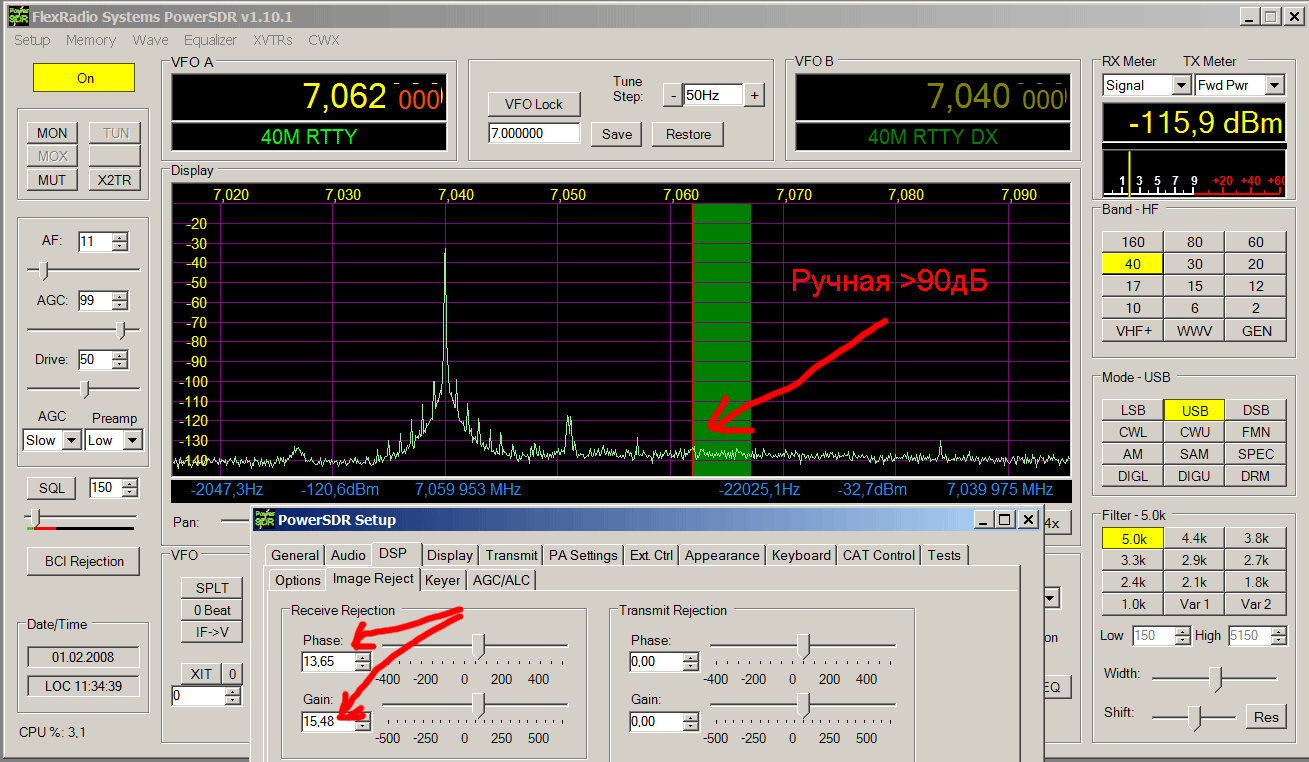Click the tune step plus button
1309x762 pixels.
pyautogui.click(x=754, y=96)
